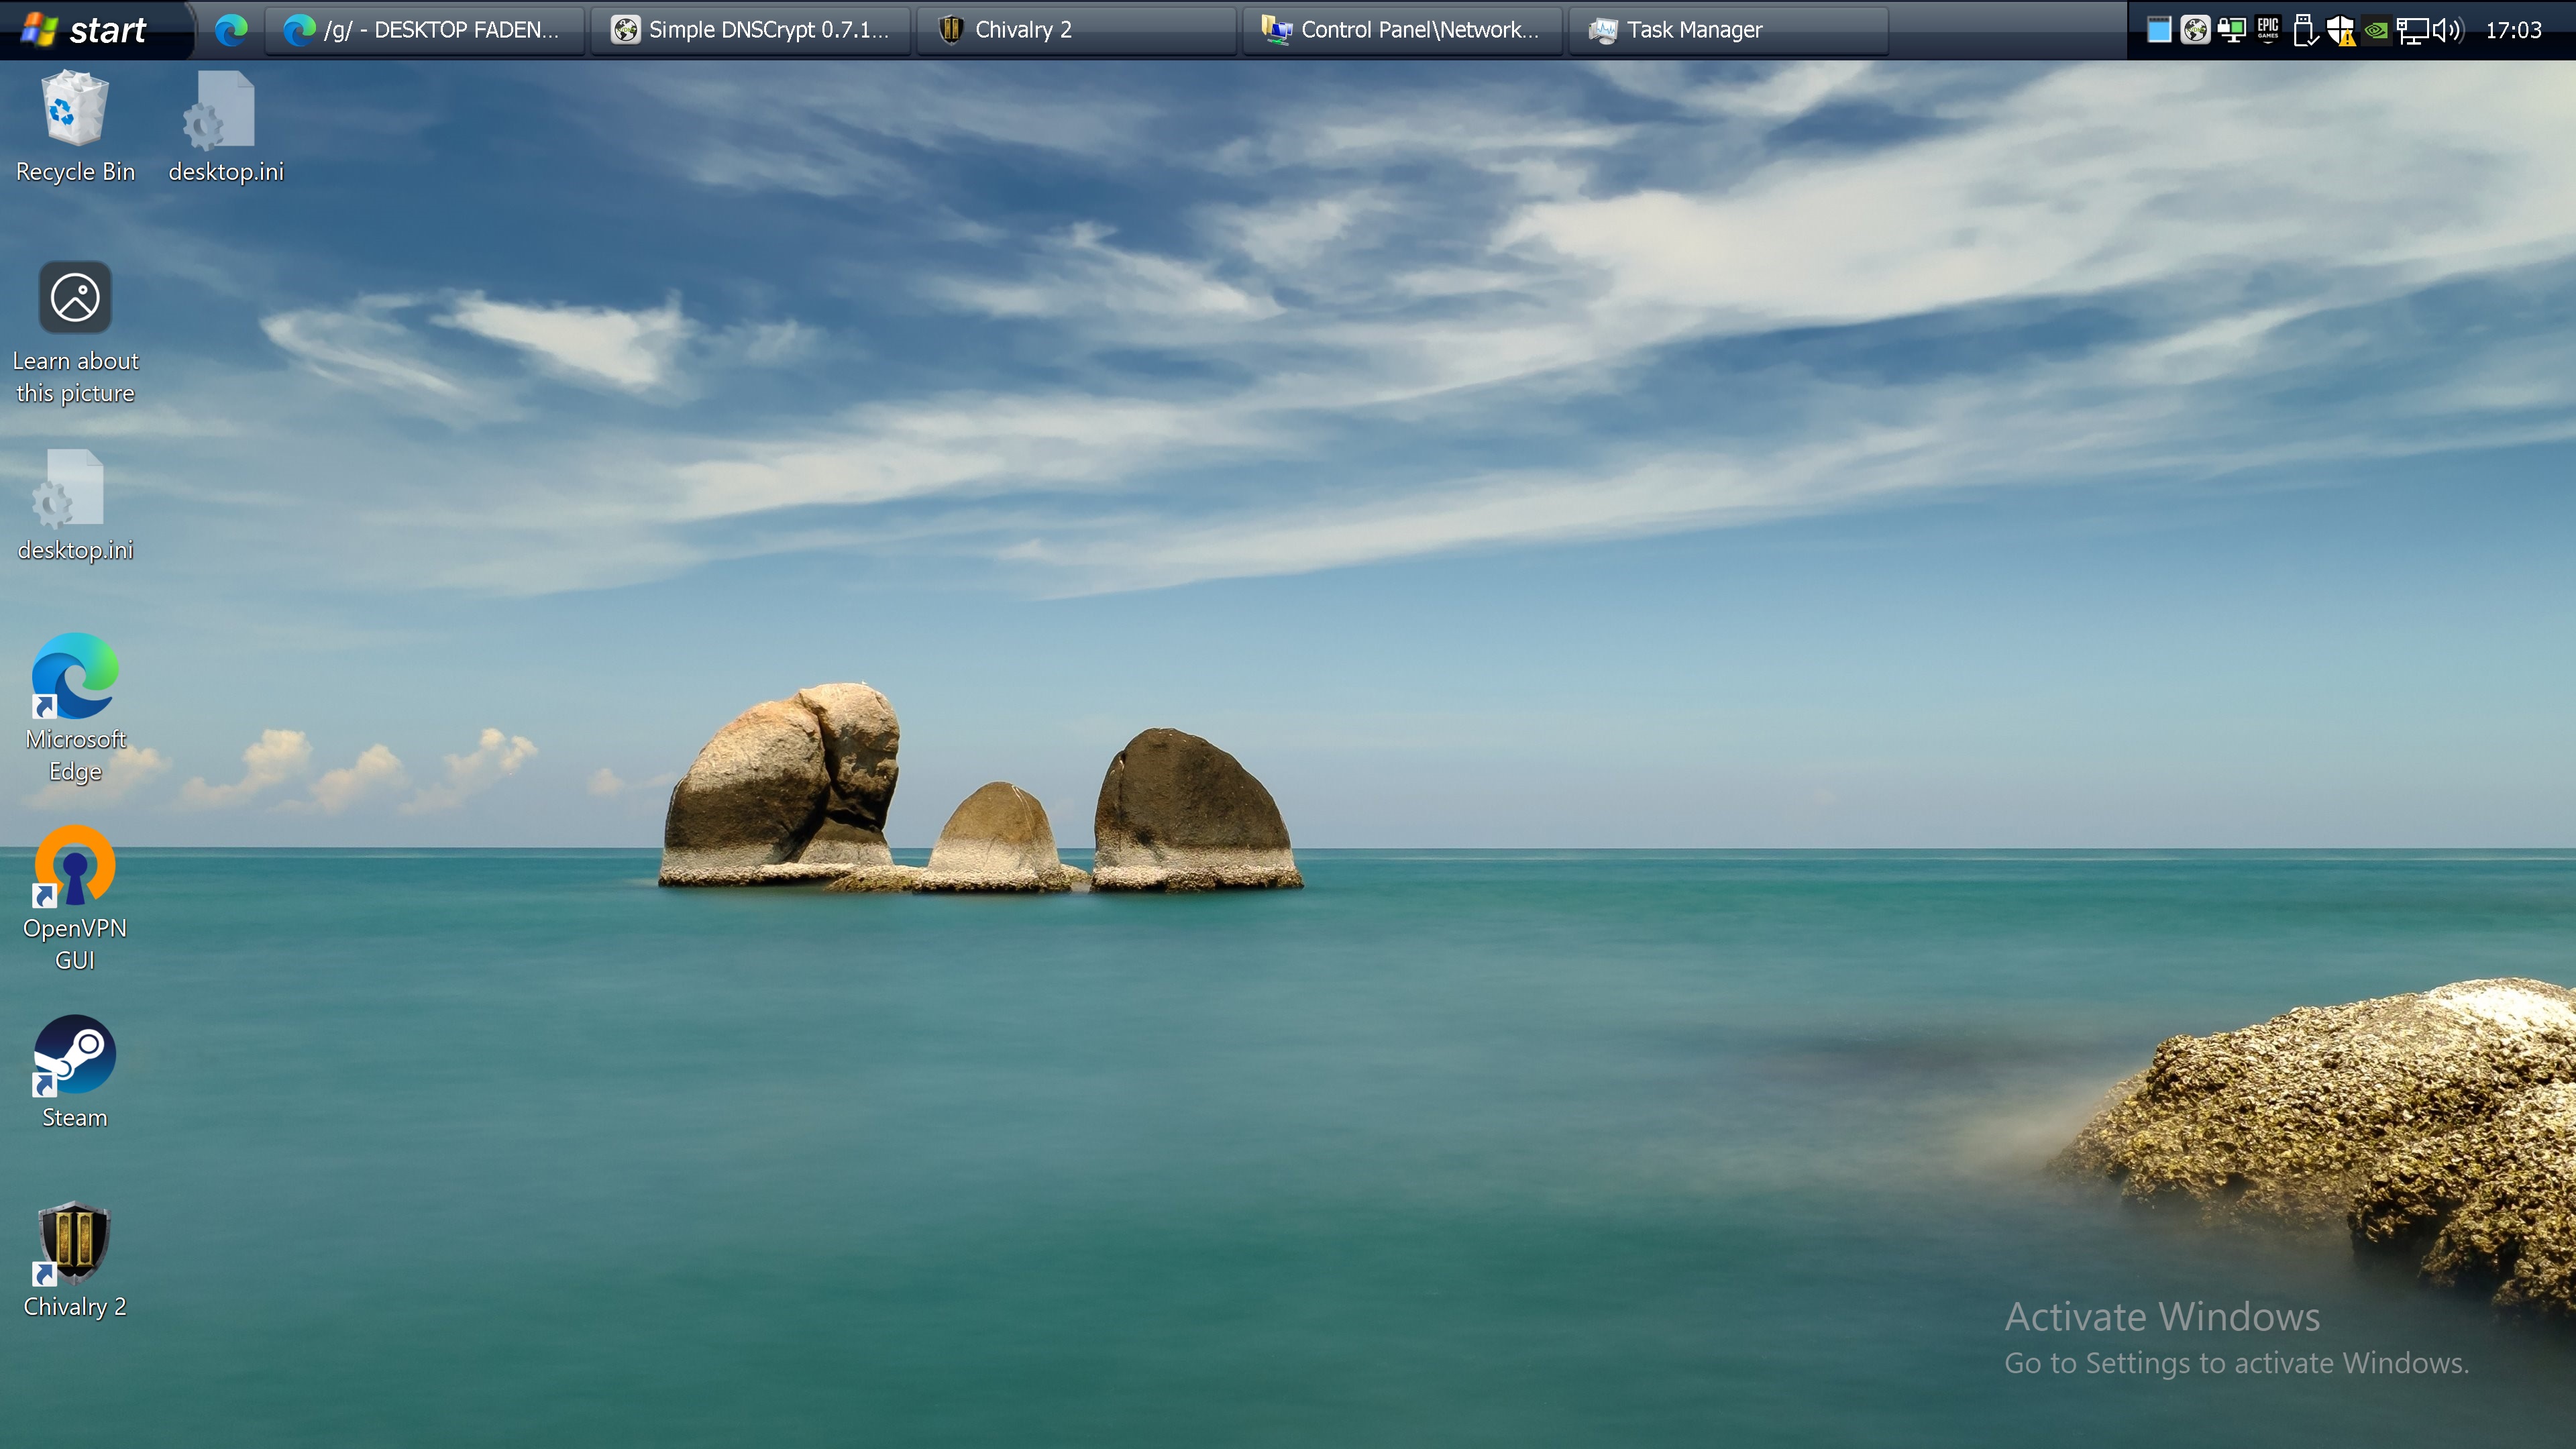Click the 17:03 clock in the tray

coord(2513,30)
